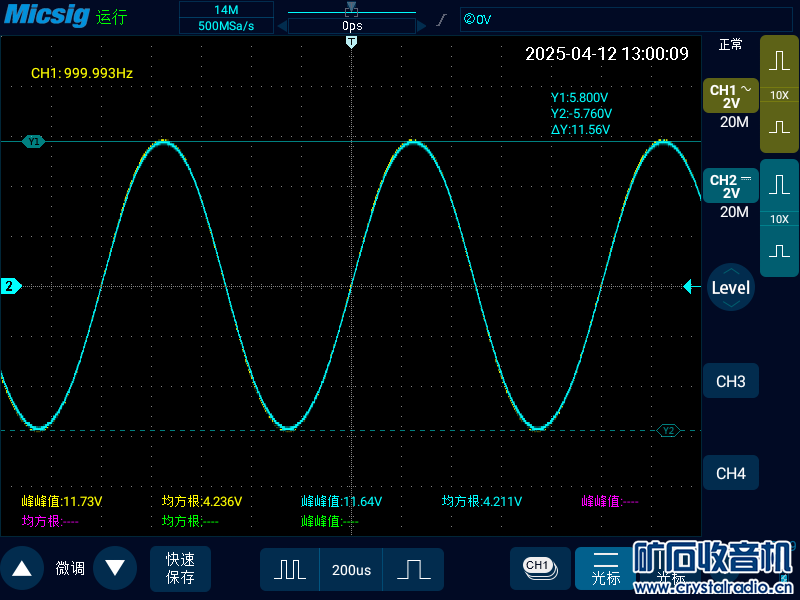Decrease CH2 vertical scale with small pulse icon
Screen dimensions: 800x600
click(779, 251)
